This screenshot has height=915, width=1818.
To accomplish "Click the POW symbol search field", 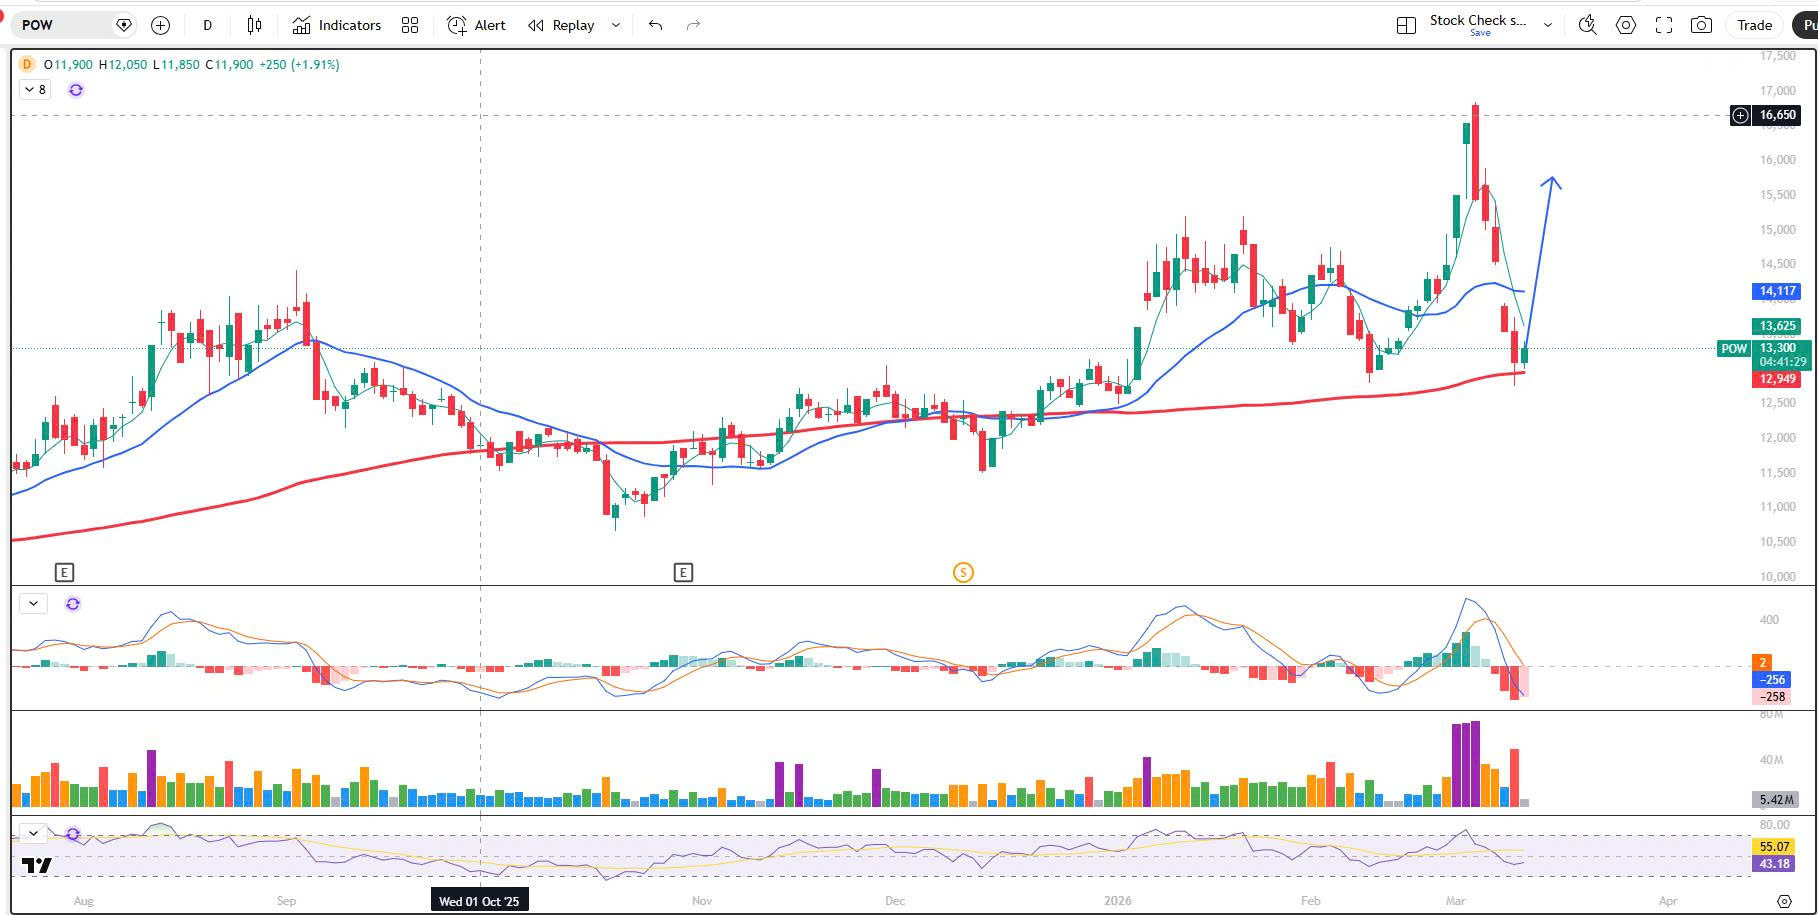I will [x=65, y=25].
